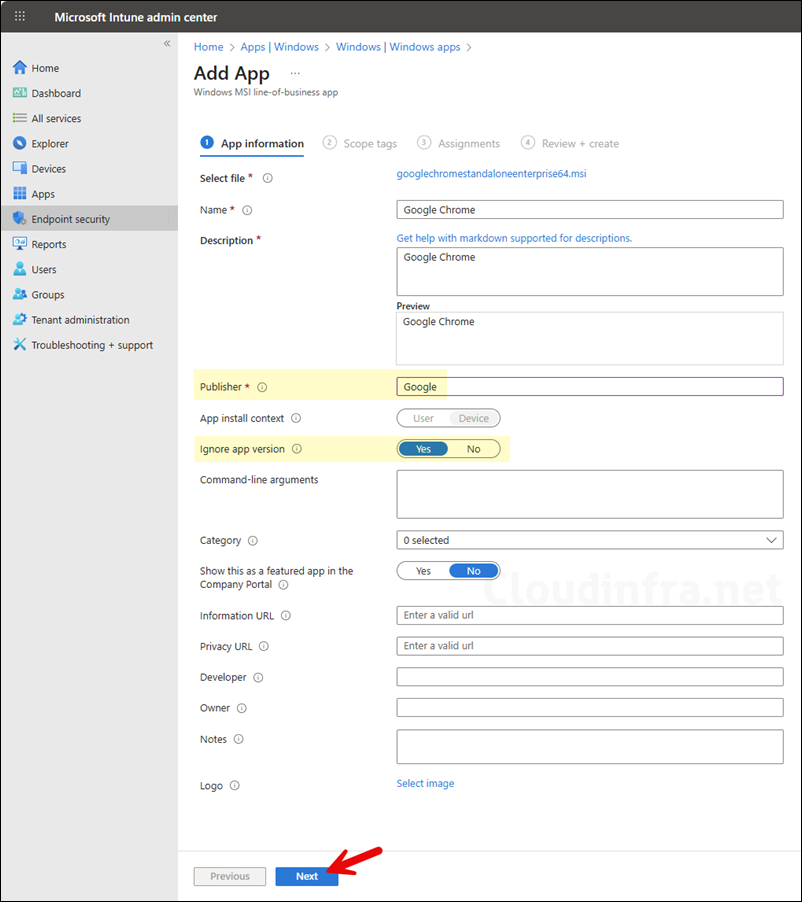Open the app launcher waffle icon
The width and height of the screenshot is (802, 902).
pyautogui.click(x=20, y=16)
